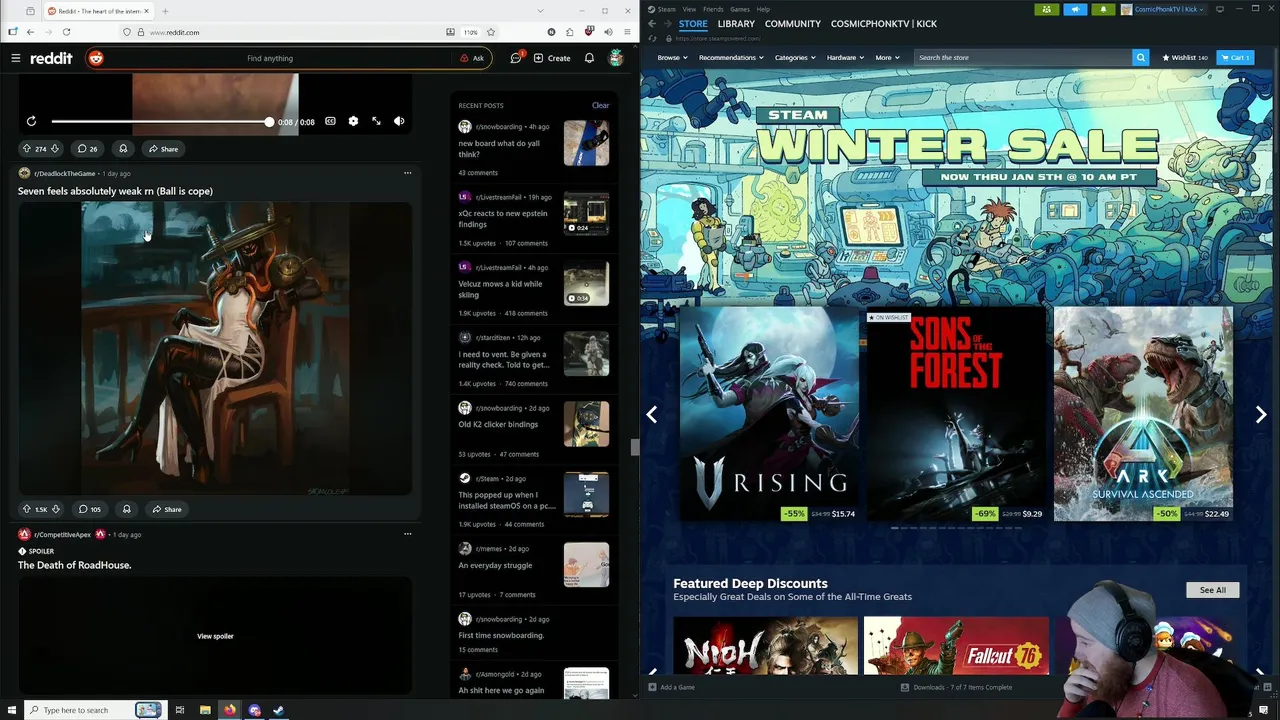
Task: Click Add a Game in Steam
Action: pyautogui.click(x=671, y=687)
